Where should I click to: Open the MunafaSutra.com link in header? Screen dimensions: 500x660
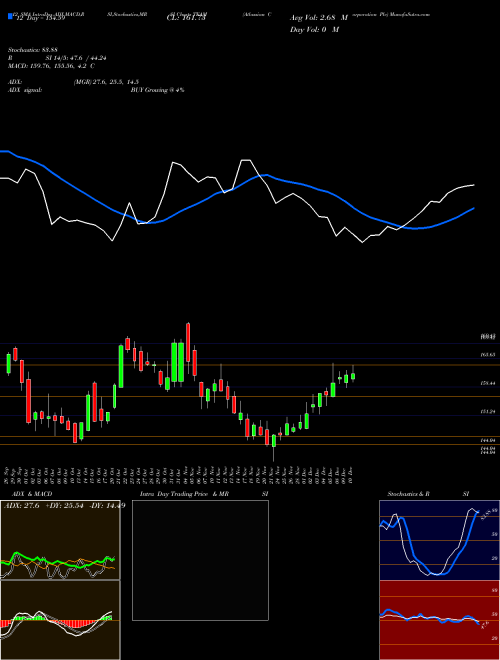tap(410, 14)
